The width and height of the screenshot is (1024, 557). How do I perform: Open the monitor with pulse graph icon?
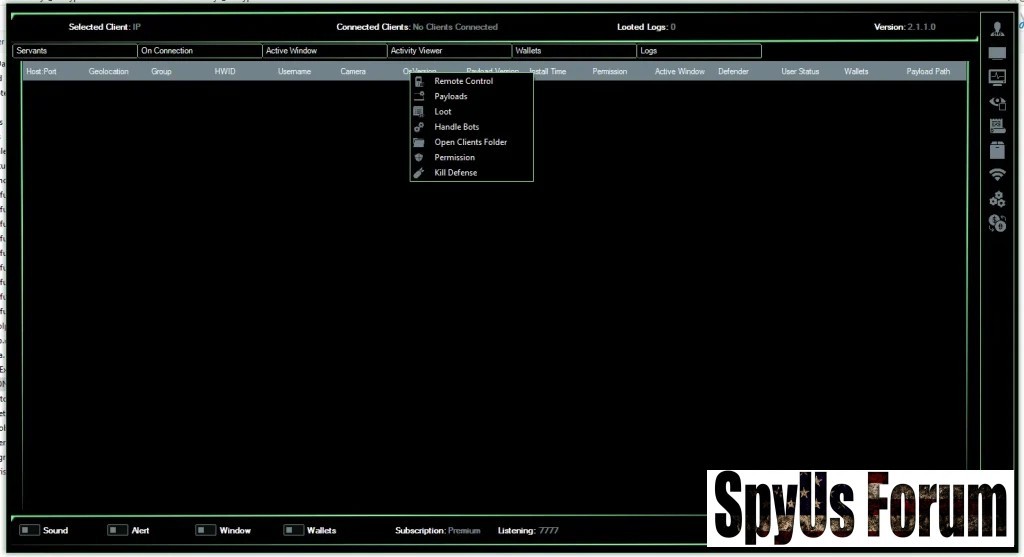point(997,77)
